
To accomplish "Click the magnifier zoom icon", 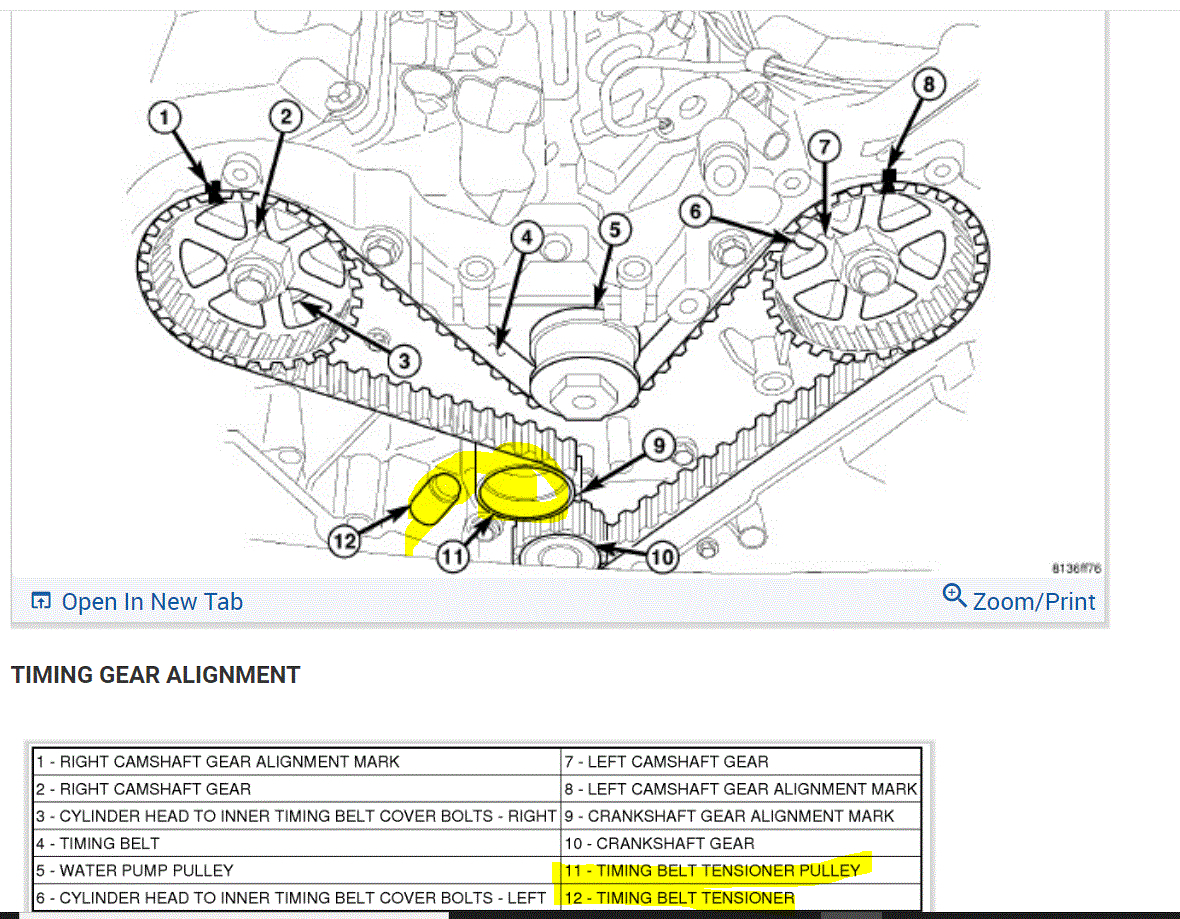I will coord(954,595).
